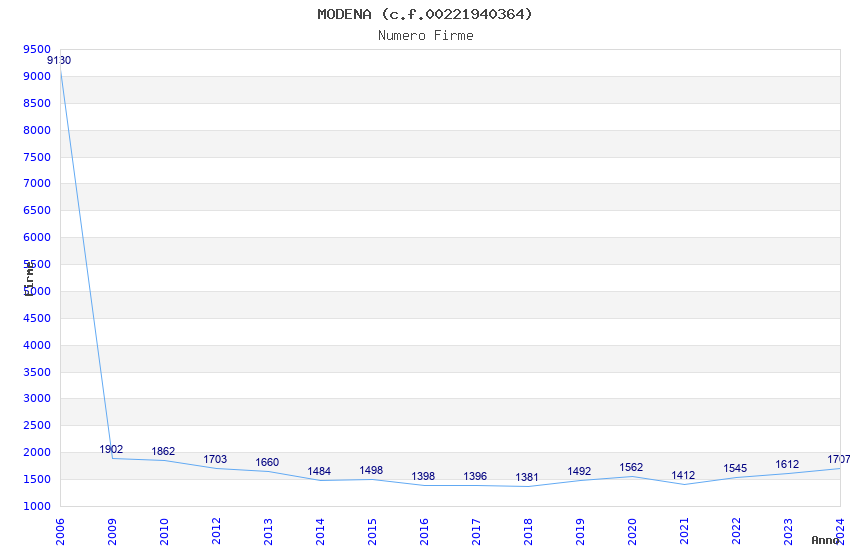Screen dimensions: 850x550
Task: Click the 6000 y-axis value
Action: [x=37, y=237]
